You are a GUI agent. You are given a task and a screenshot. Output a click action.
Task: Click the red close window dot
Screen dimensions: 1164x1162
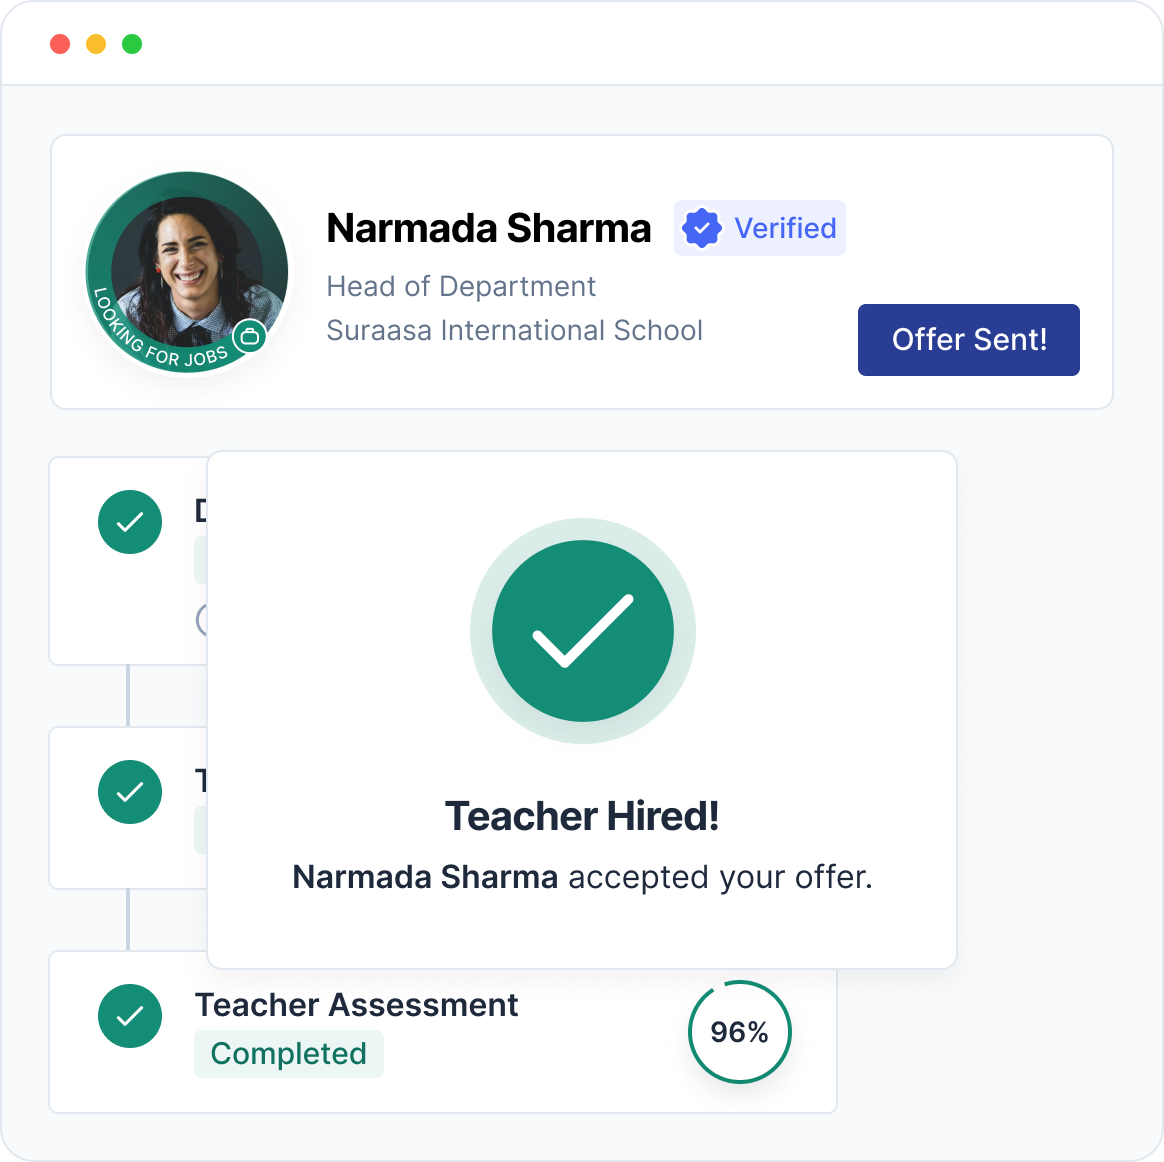(60, 44)
